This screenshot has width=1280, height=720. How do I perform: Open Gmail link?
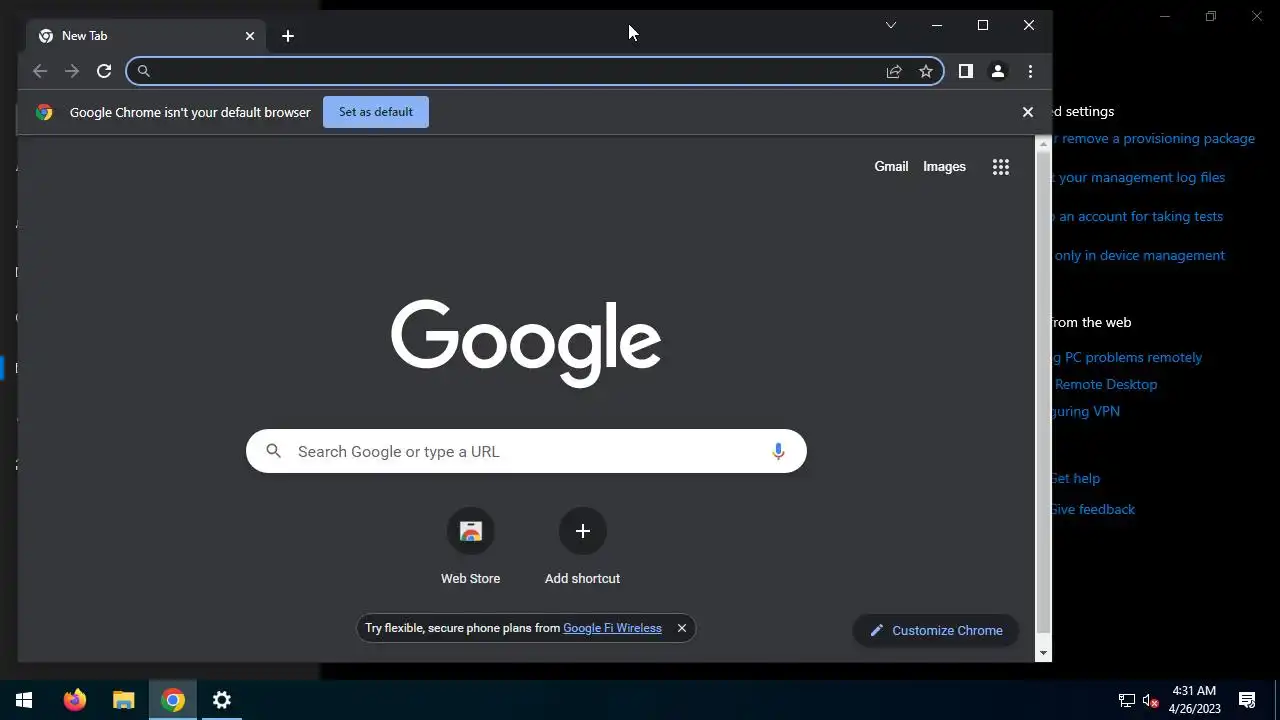click(891, 167)
